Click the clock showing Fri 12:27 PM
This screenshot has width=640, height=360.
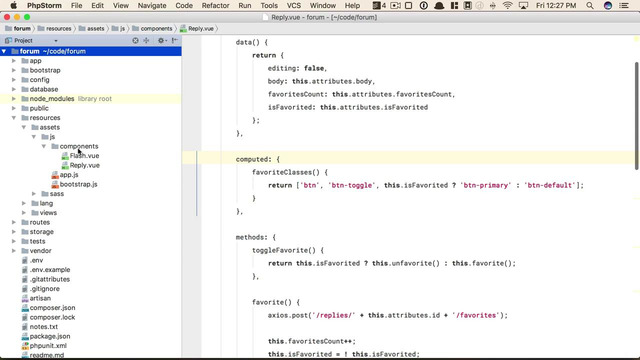pos(556,5)
